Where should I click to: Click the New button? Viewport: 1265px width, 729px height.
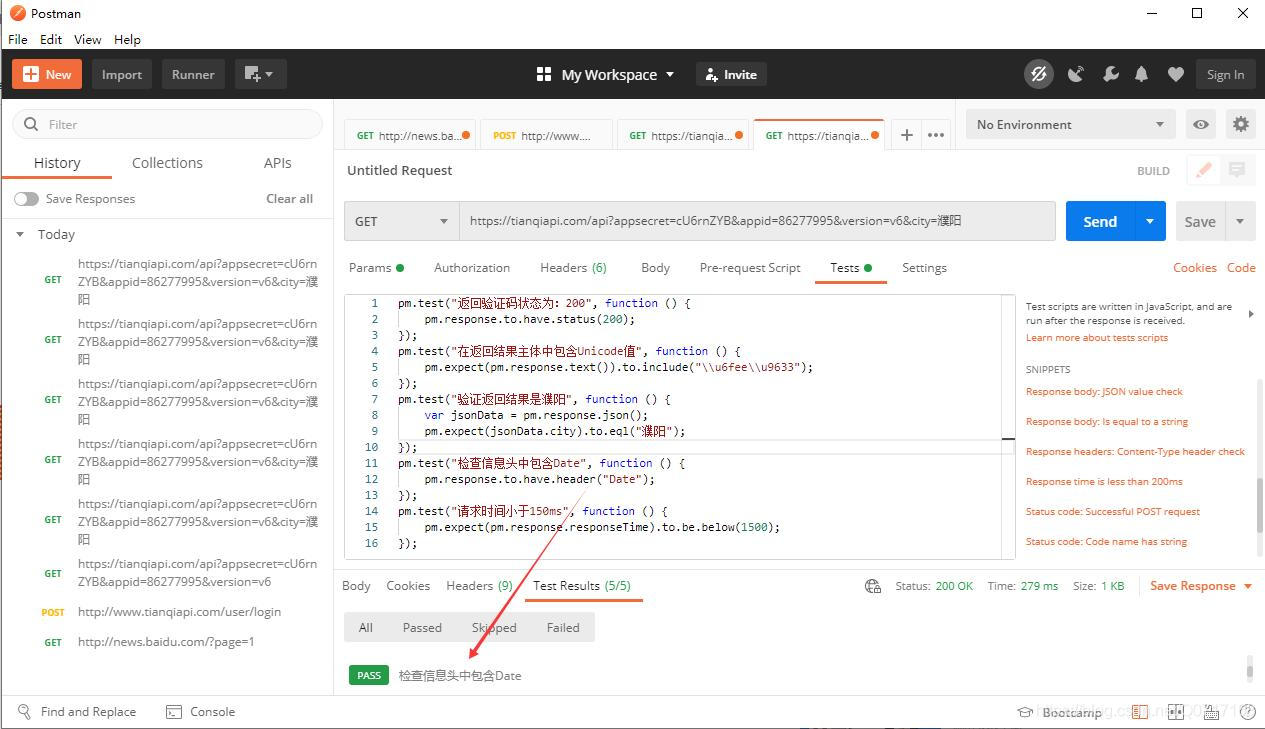click(47, 74)
